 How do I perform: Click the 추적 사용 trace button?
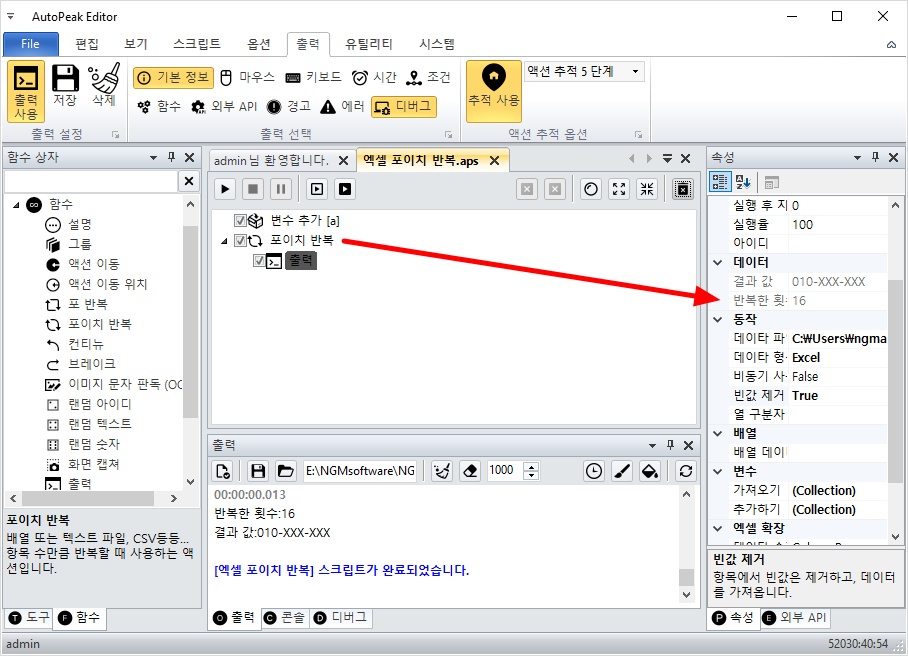493,91
